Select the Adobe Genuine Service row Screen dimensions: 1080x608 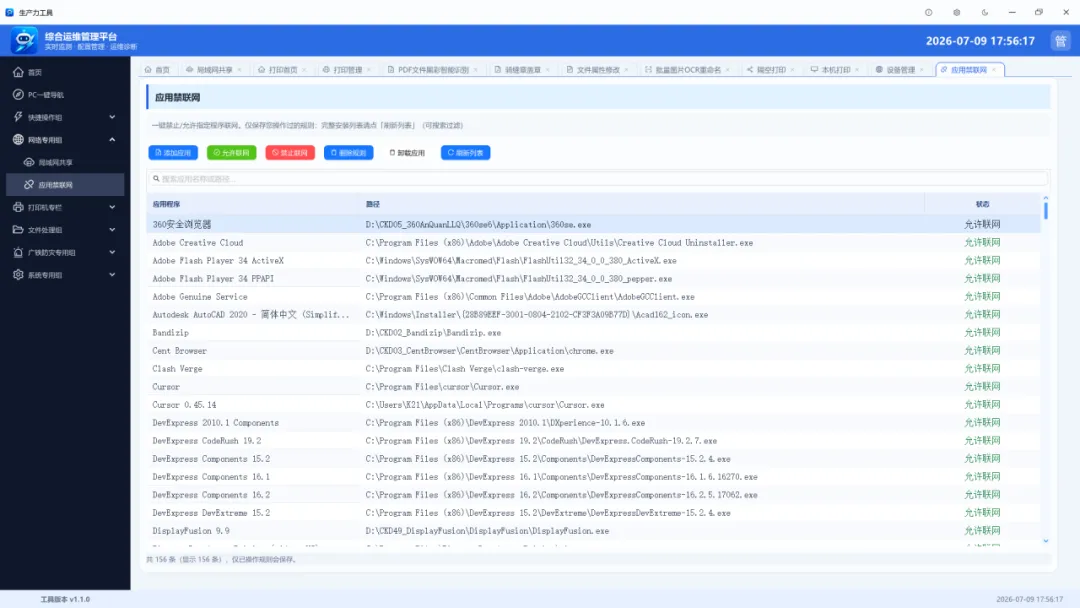(594, 297)
